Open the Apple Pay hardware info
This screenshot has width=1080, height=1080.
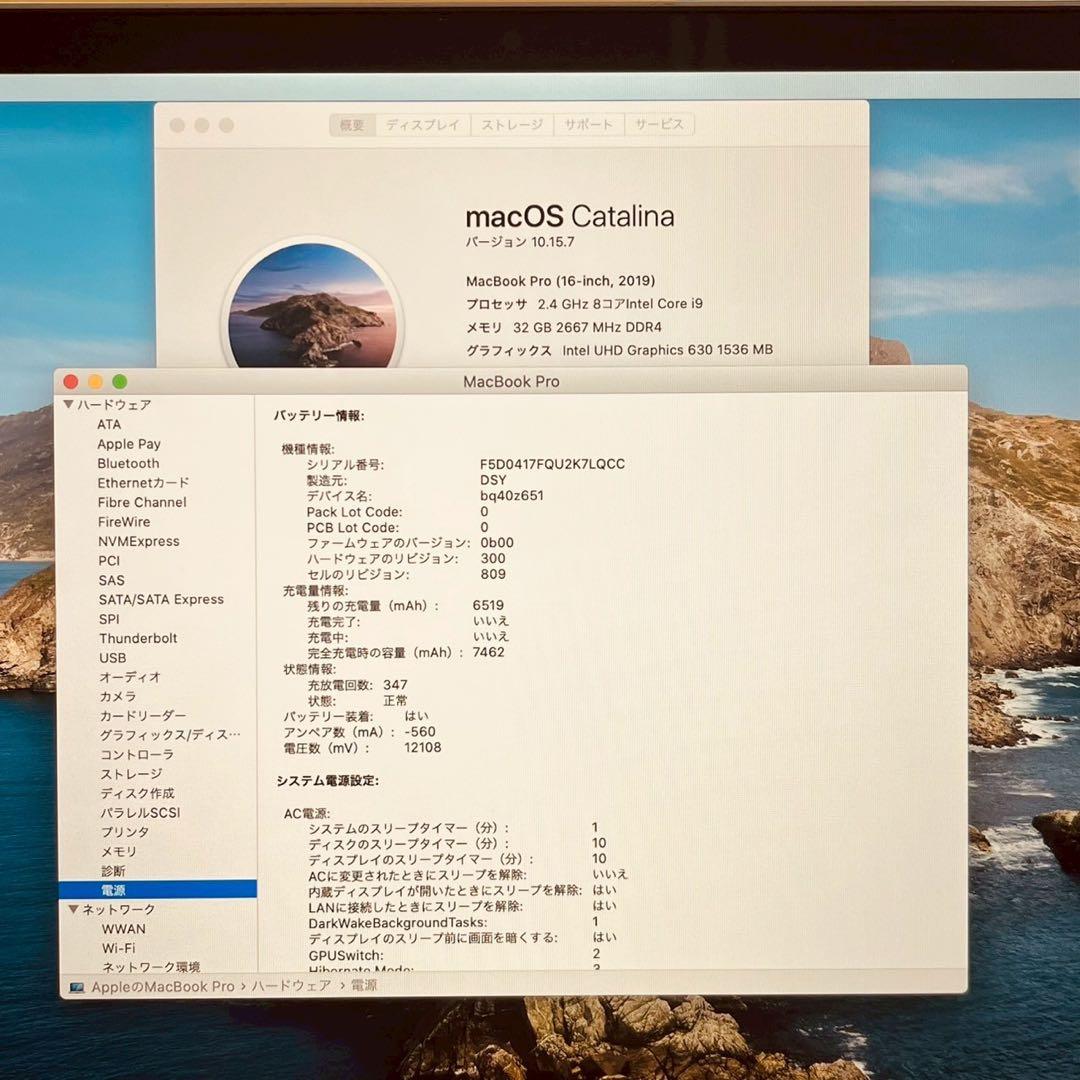(x=129, y=443)
